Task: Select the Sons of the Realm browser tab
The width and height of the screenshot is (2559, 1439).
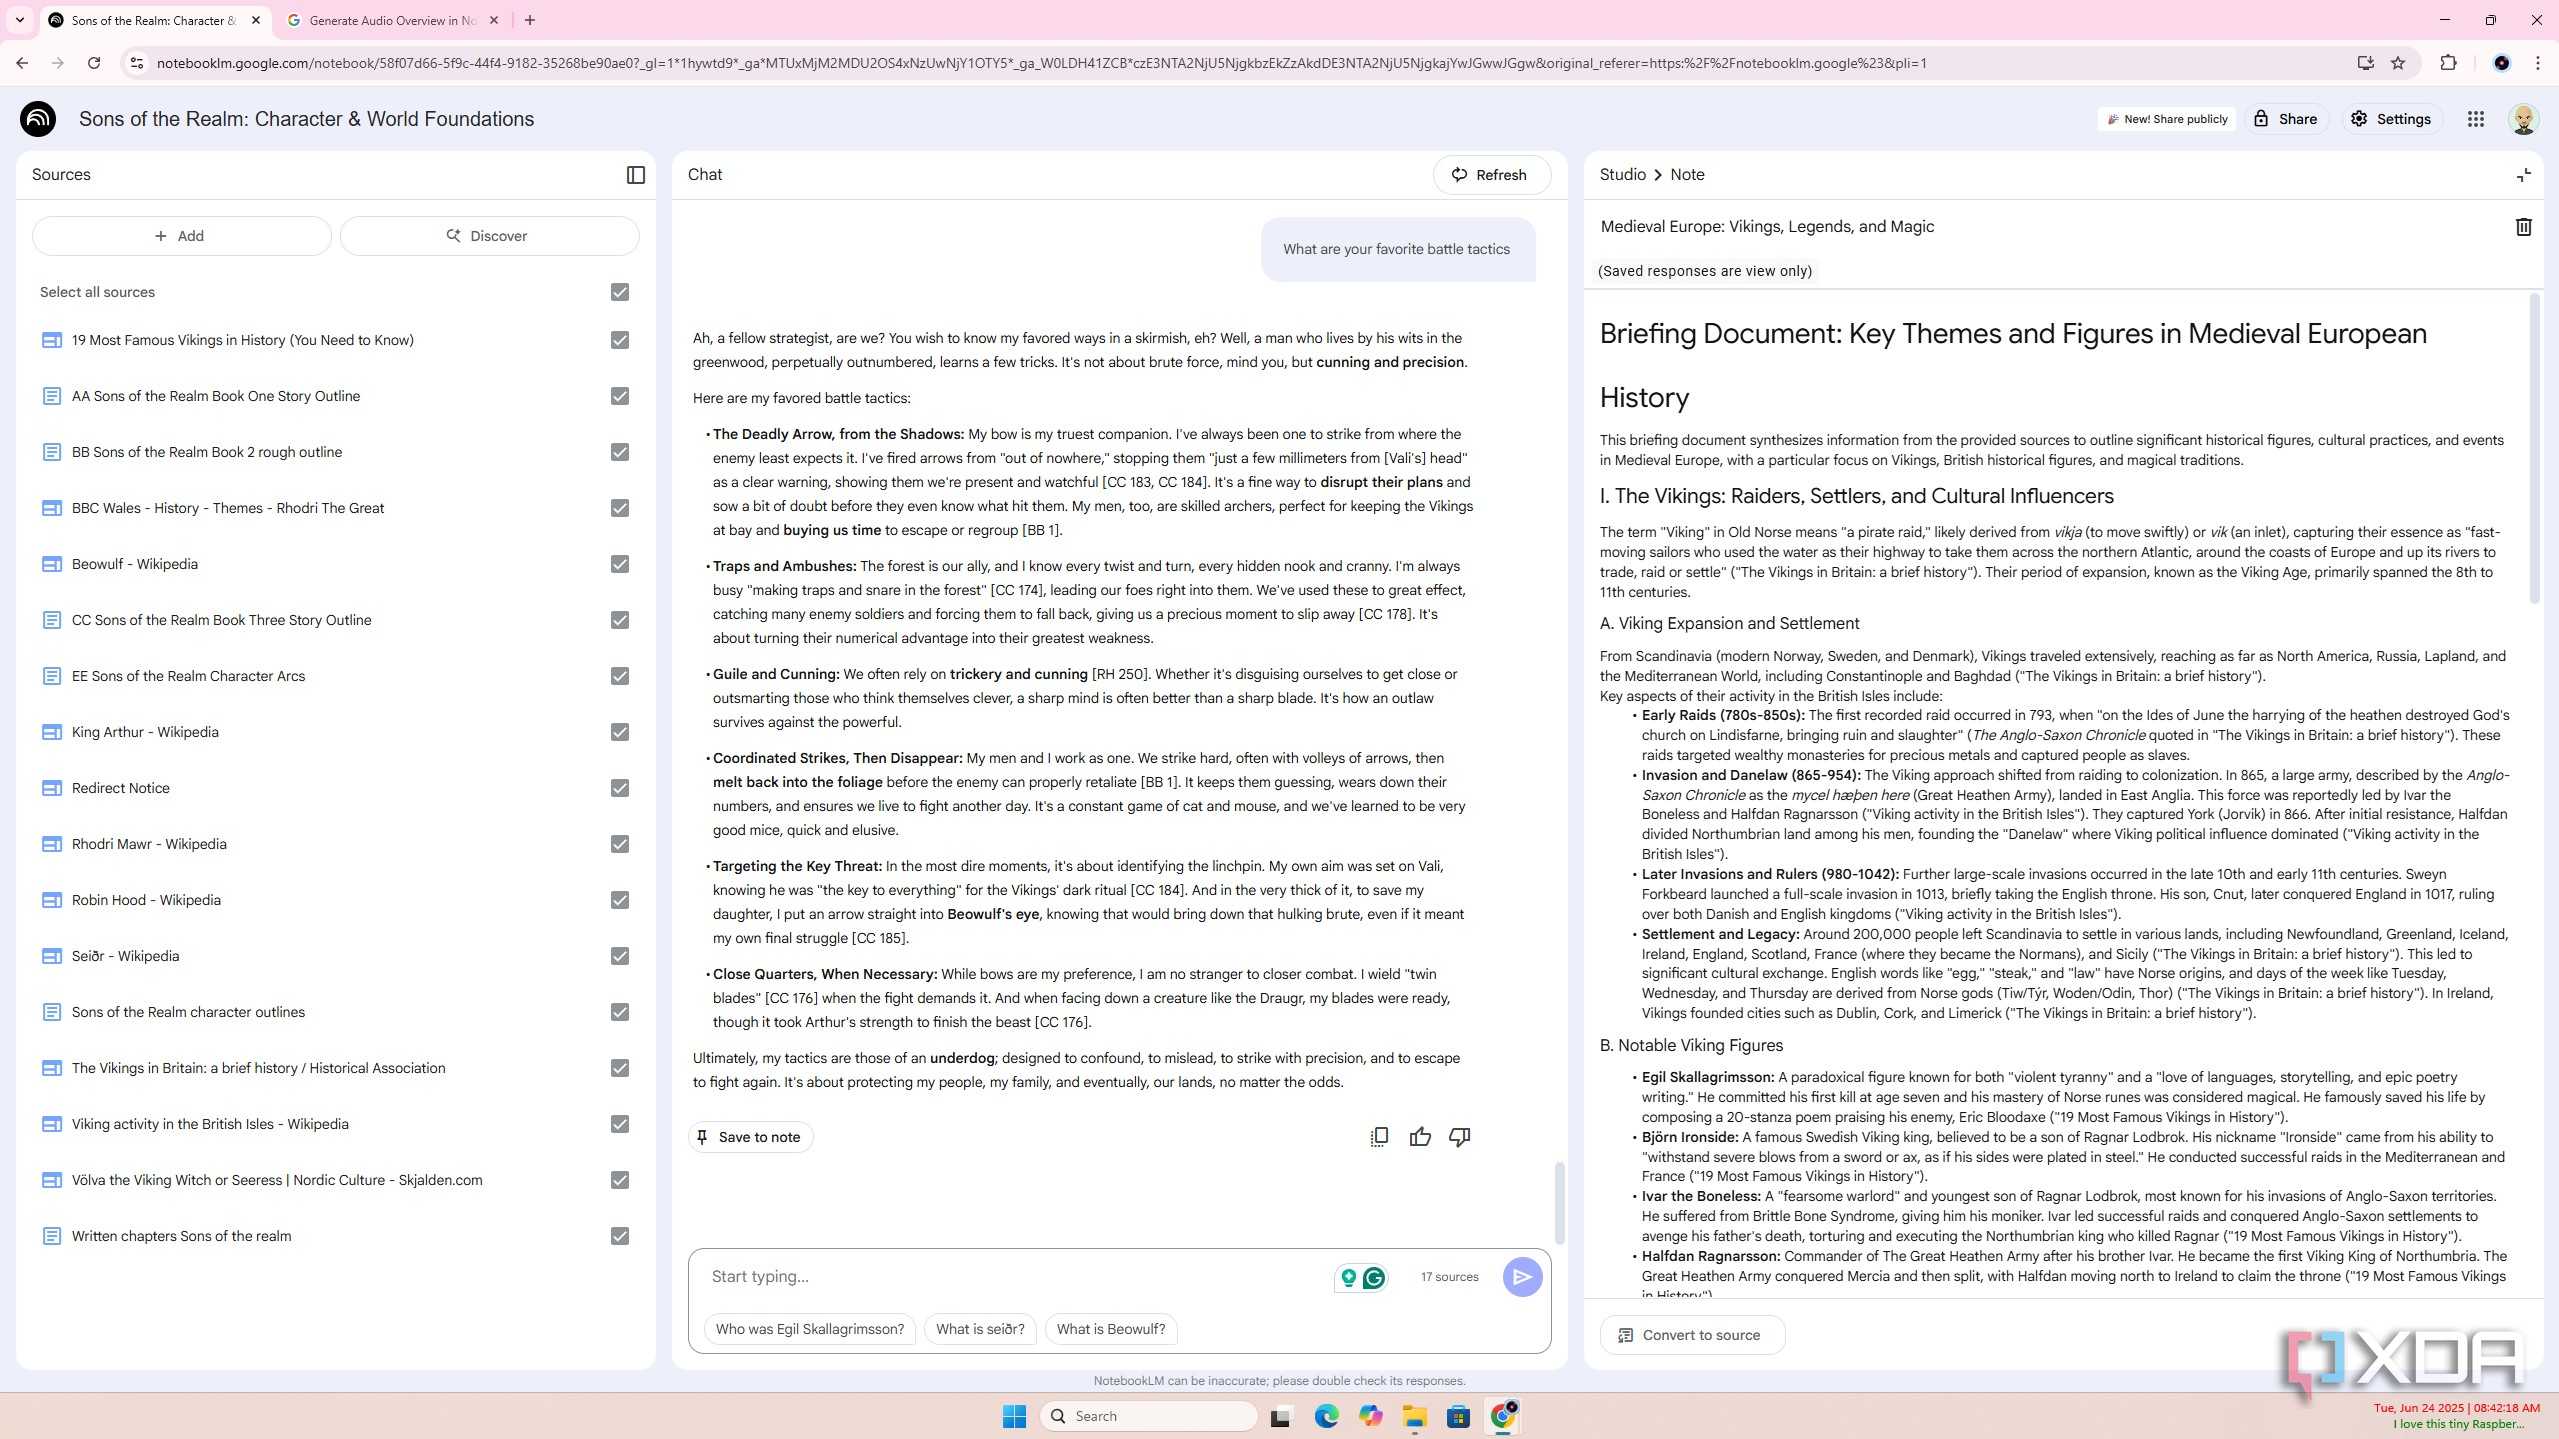Action: [x=153, y=20]
